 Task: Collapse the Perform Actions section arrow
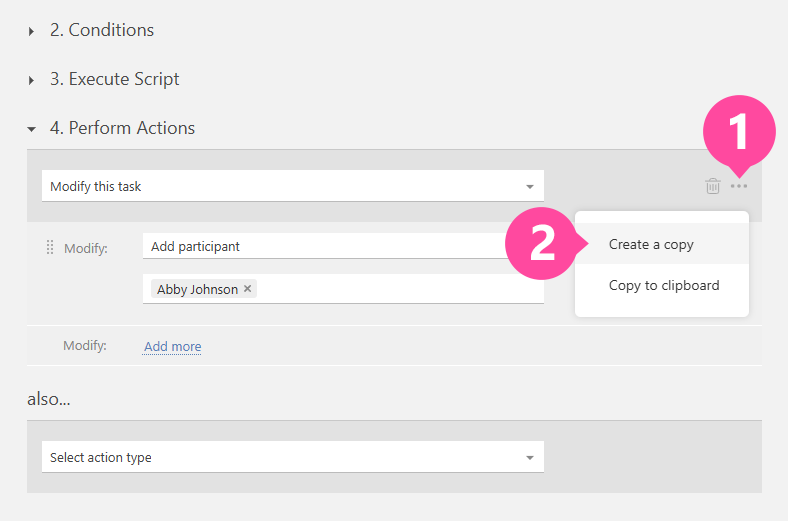(32, 129)
